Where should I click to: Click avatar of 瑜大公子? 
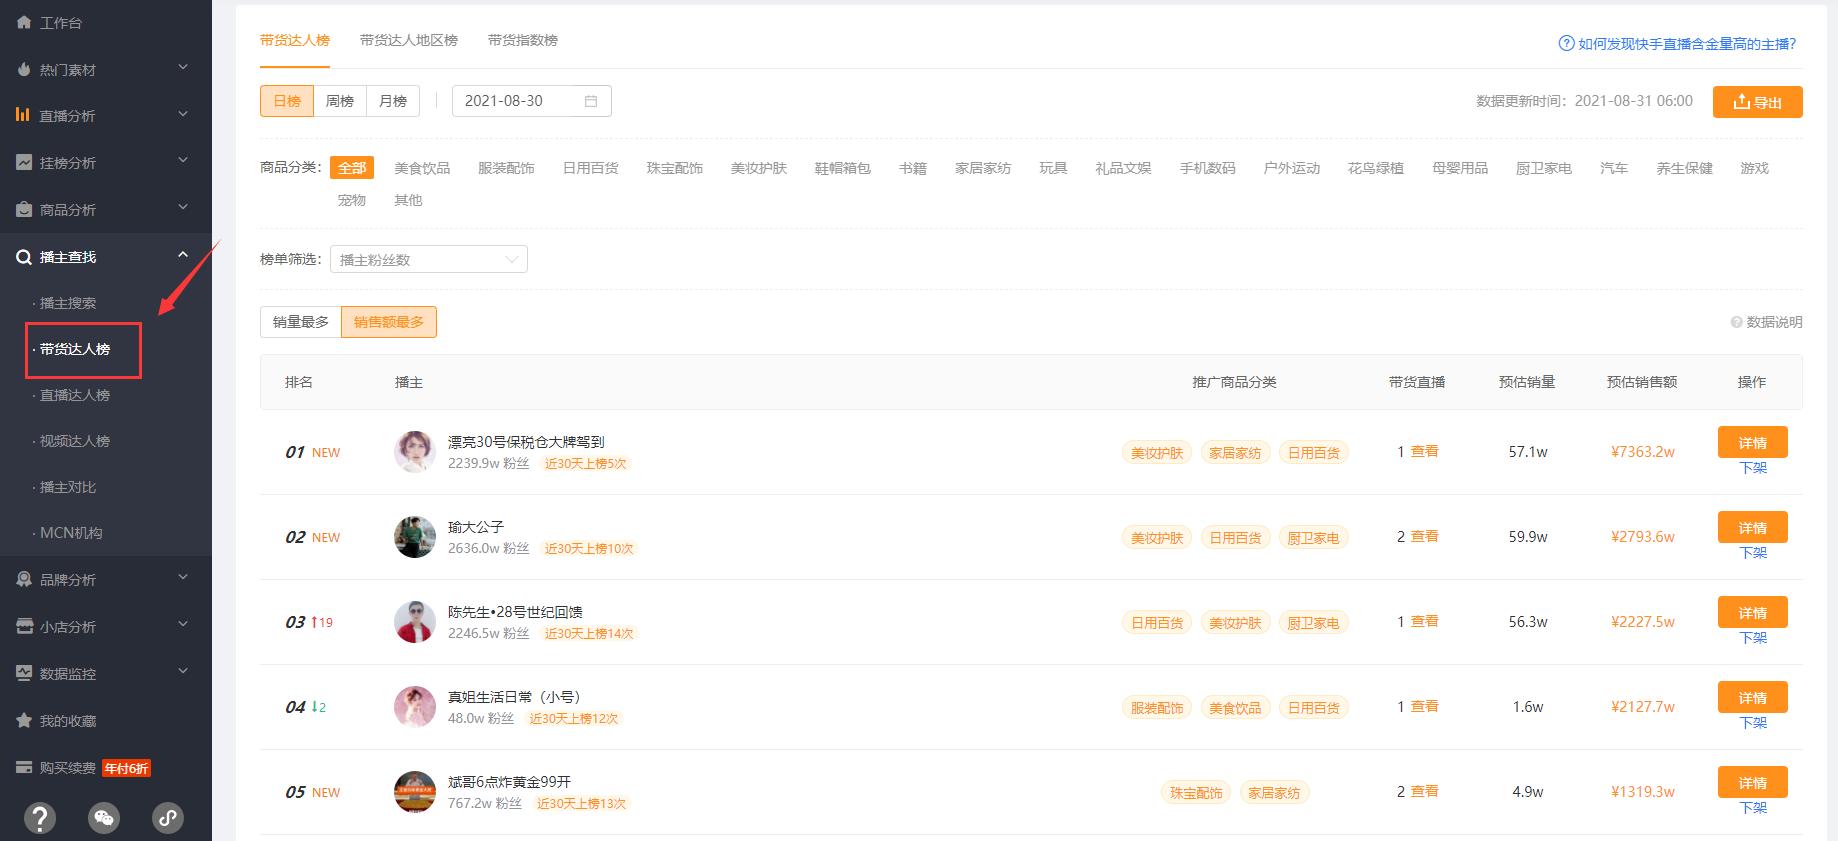tap(415, 537)
